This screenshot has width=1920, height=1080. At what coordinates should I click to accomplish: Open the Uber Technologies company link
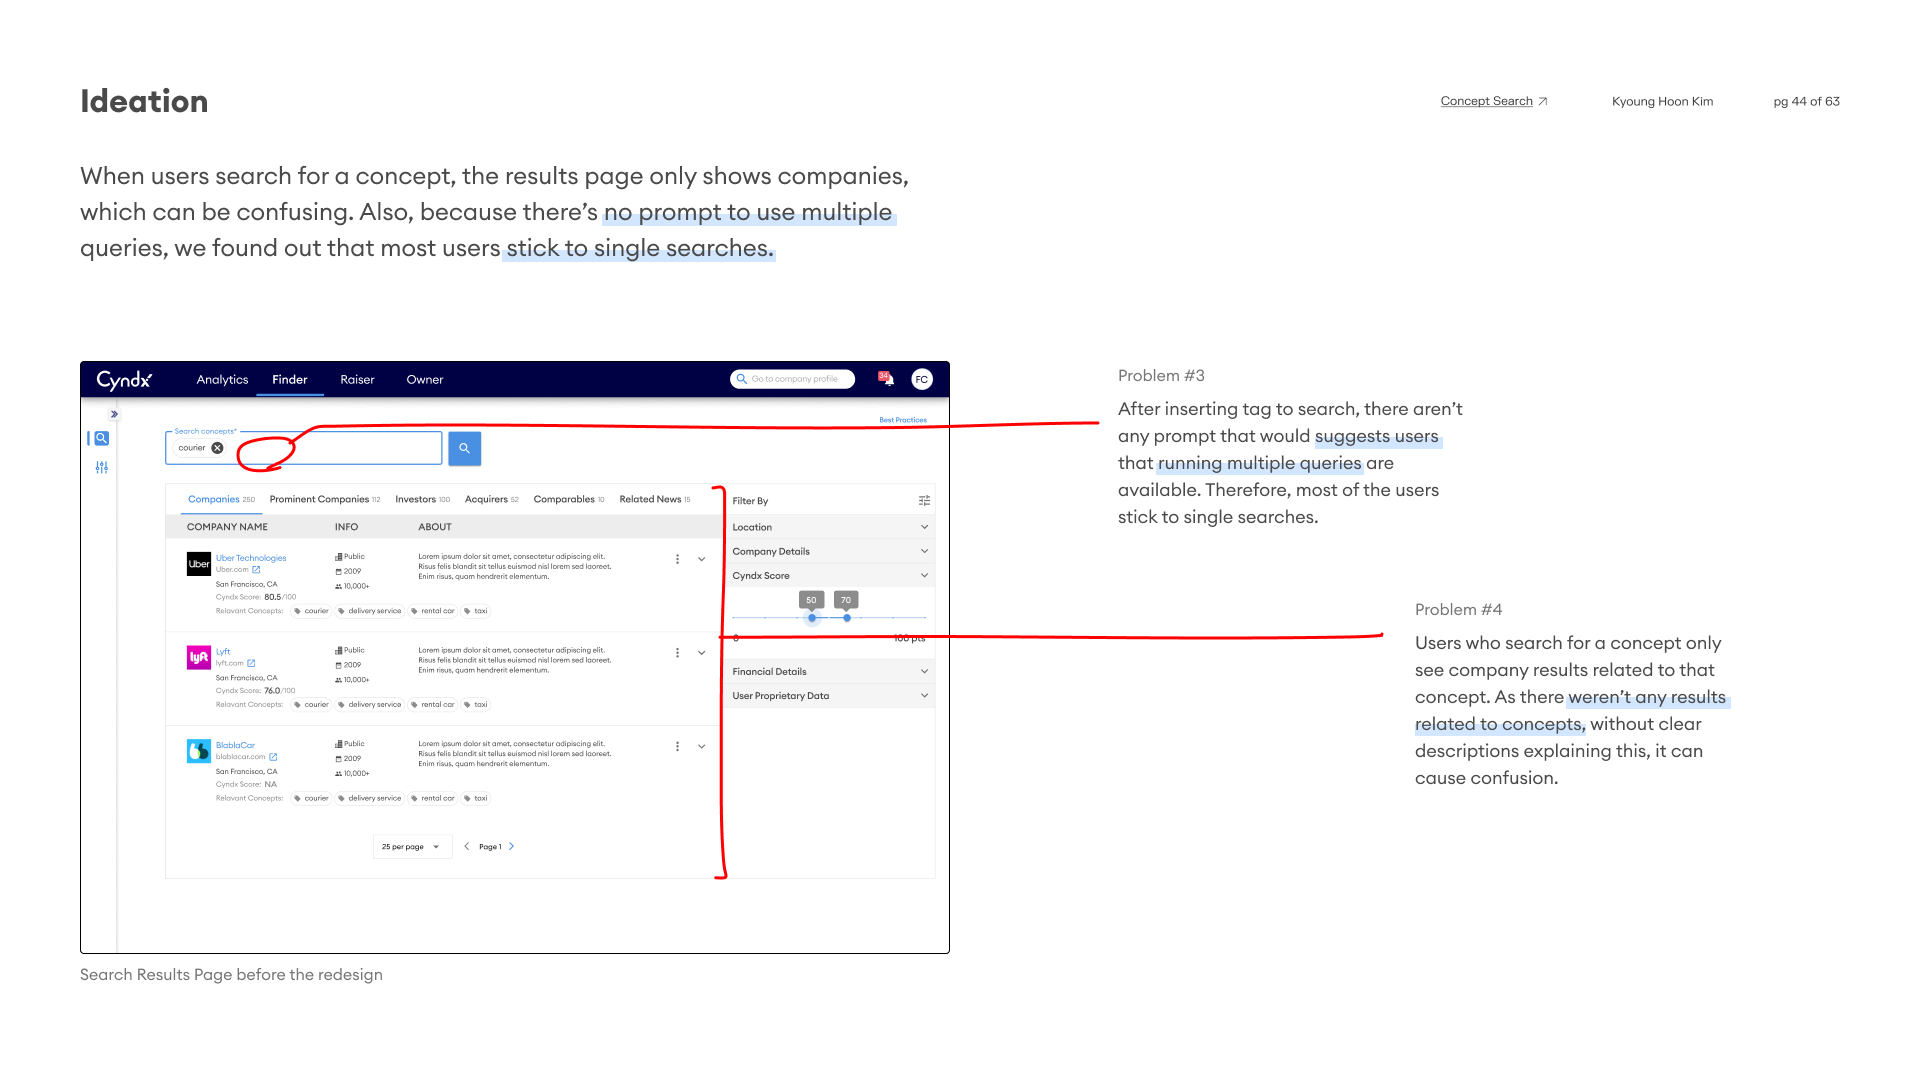point(251,558)
